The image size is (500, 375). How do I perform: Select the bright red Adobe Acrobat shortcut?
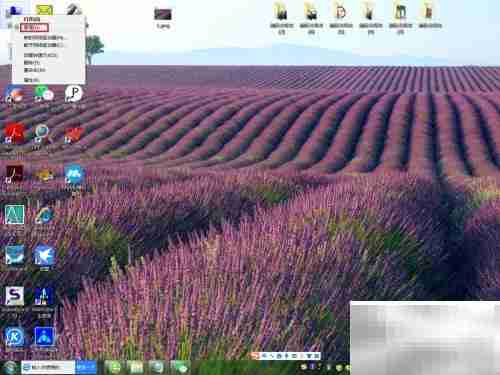click(14, 133)
